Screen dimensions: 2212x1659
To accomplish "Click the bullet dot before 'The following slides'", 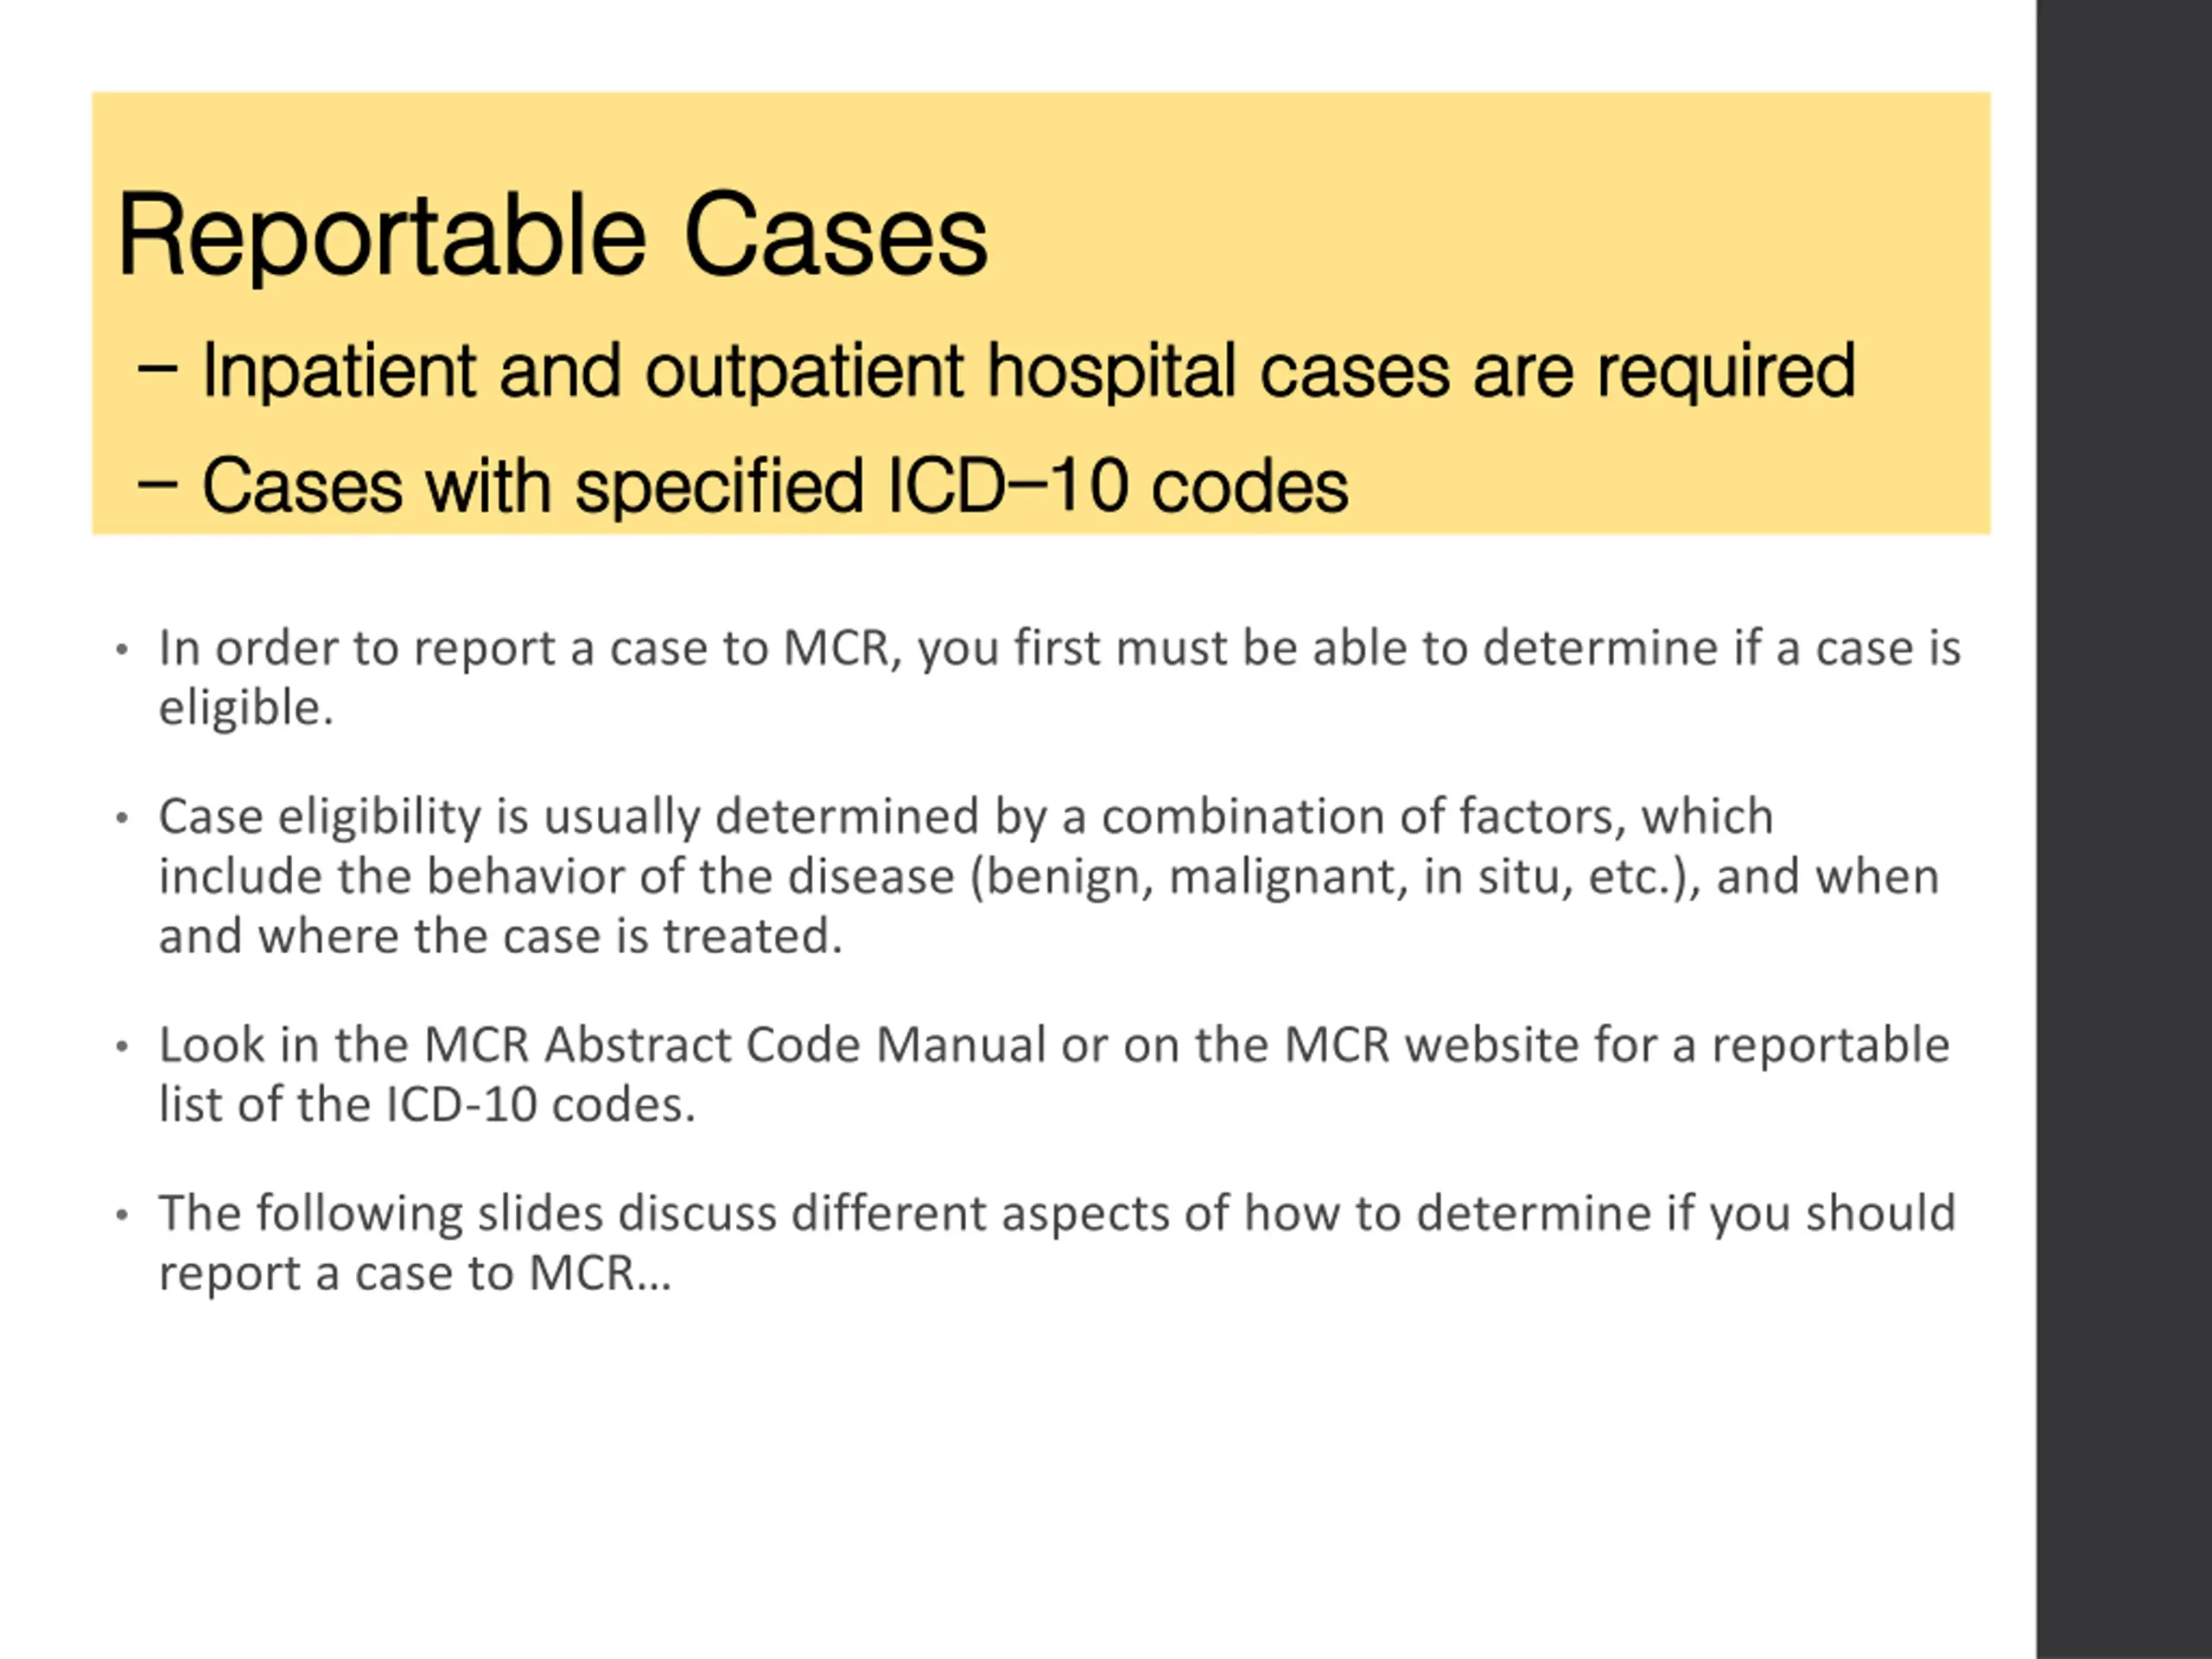I will [x=122, y=1215].
